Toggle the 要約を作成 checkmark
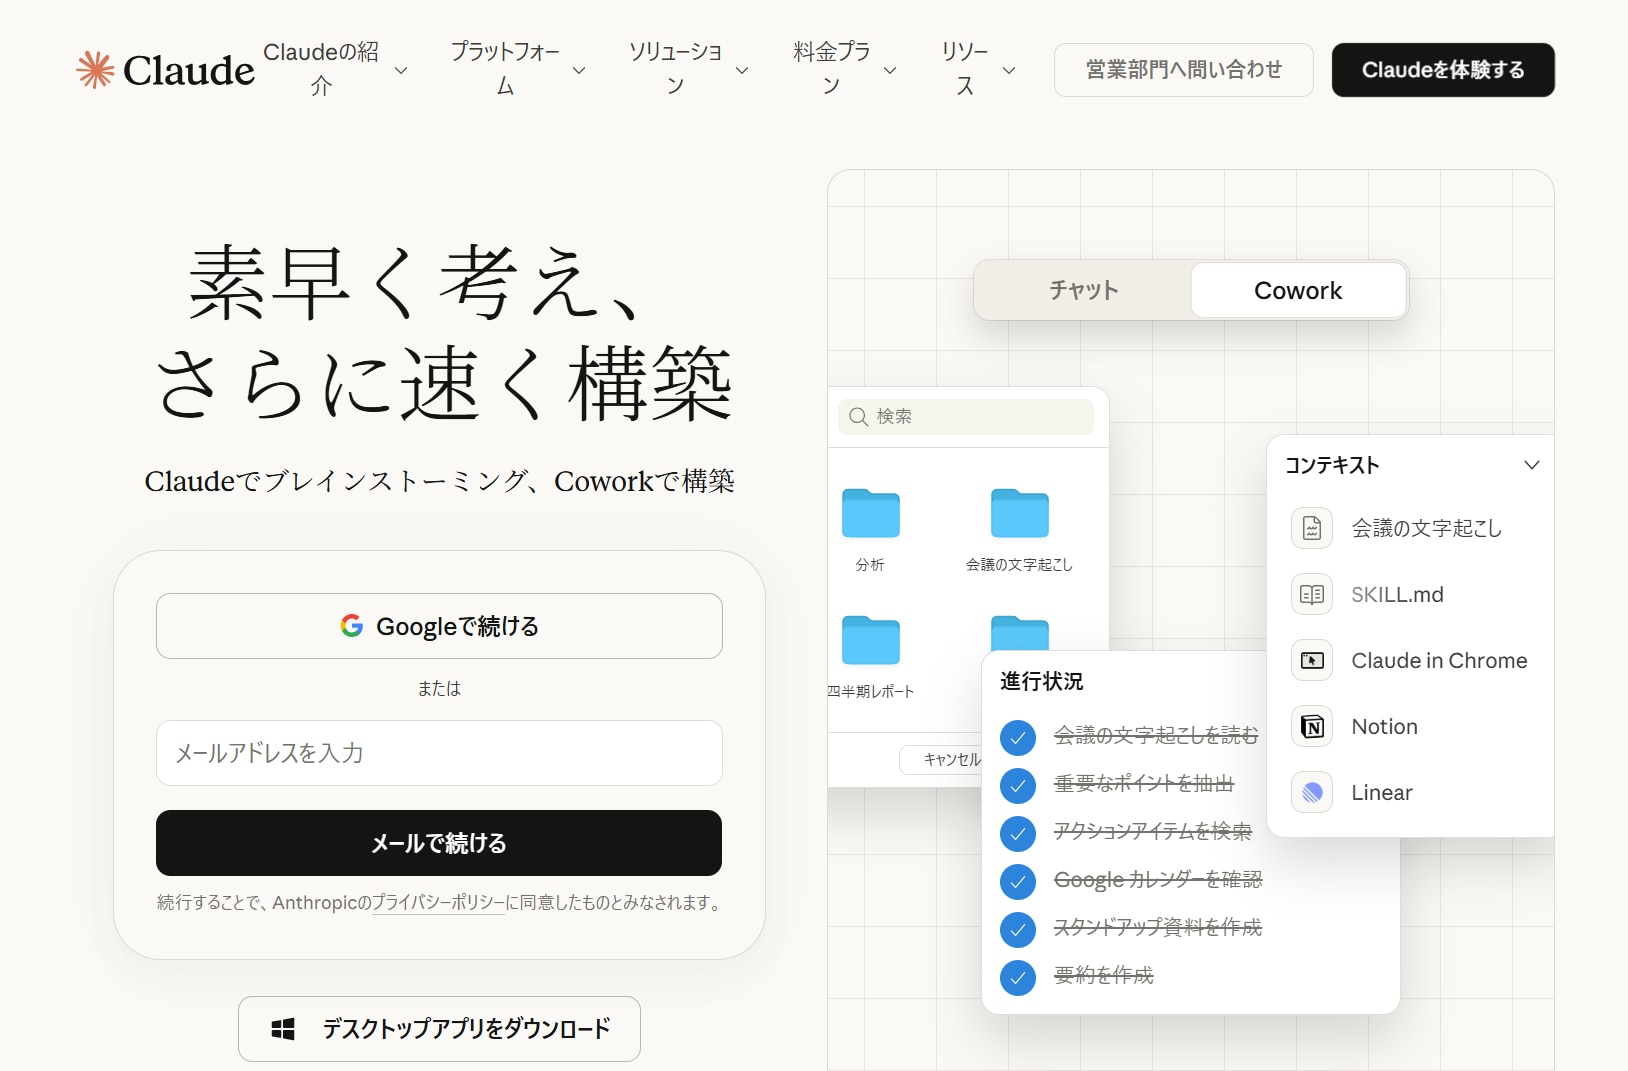 1018,977
